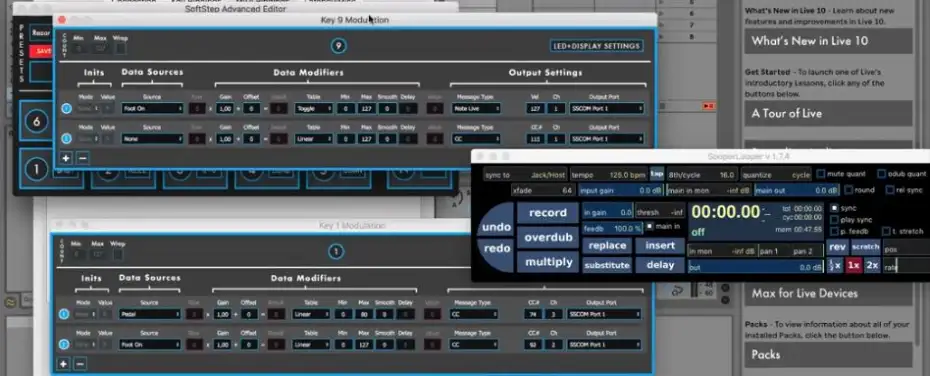The height and width of the screenshot is (376, 930).
Task: Enable mute quant checkbox
Action: click(821, 174)
